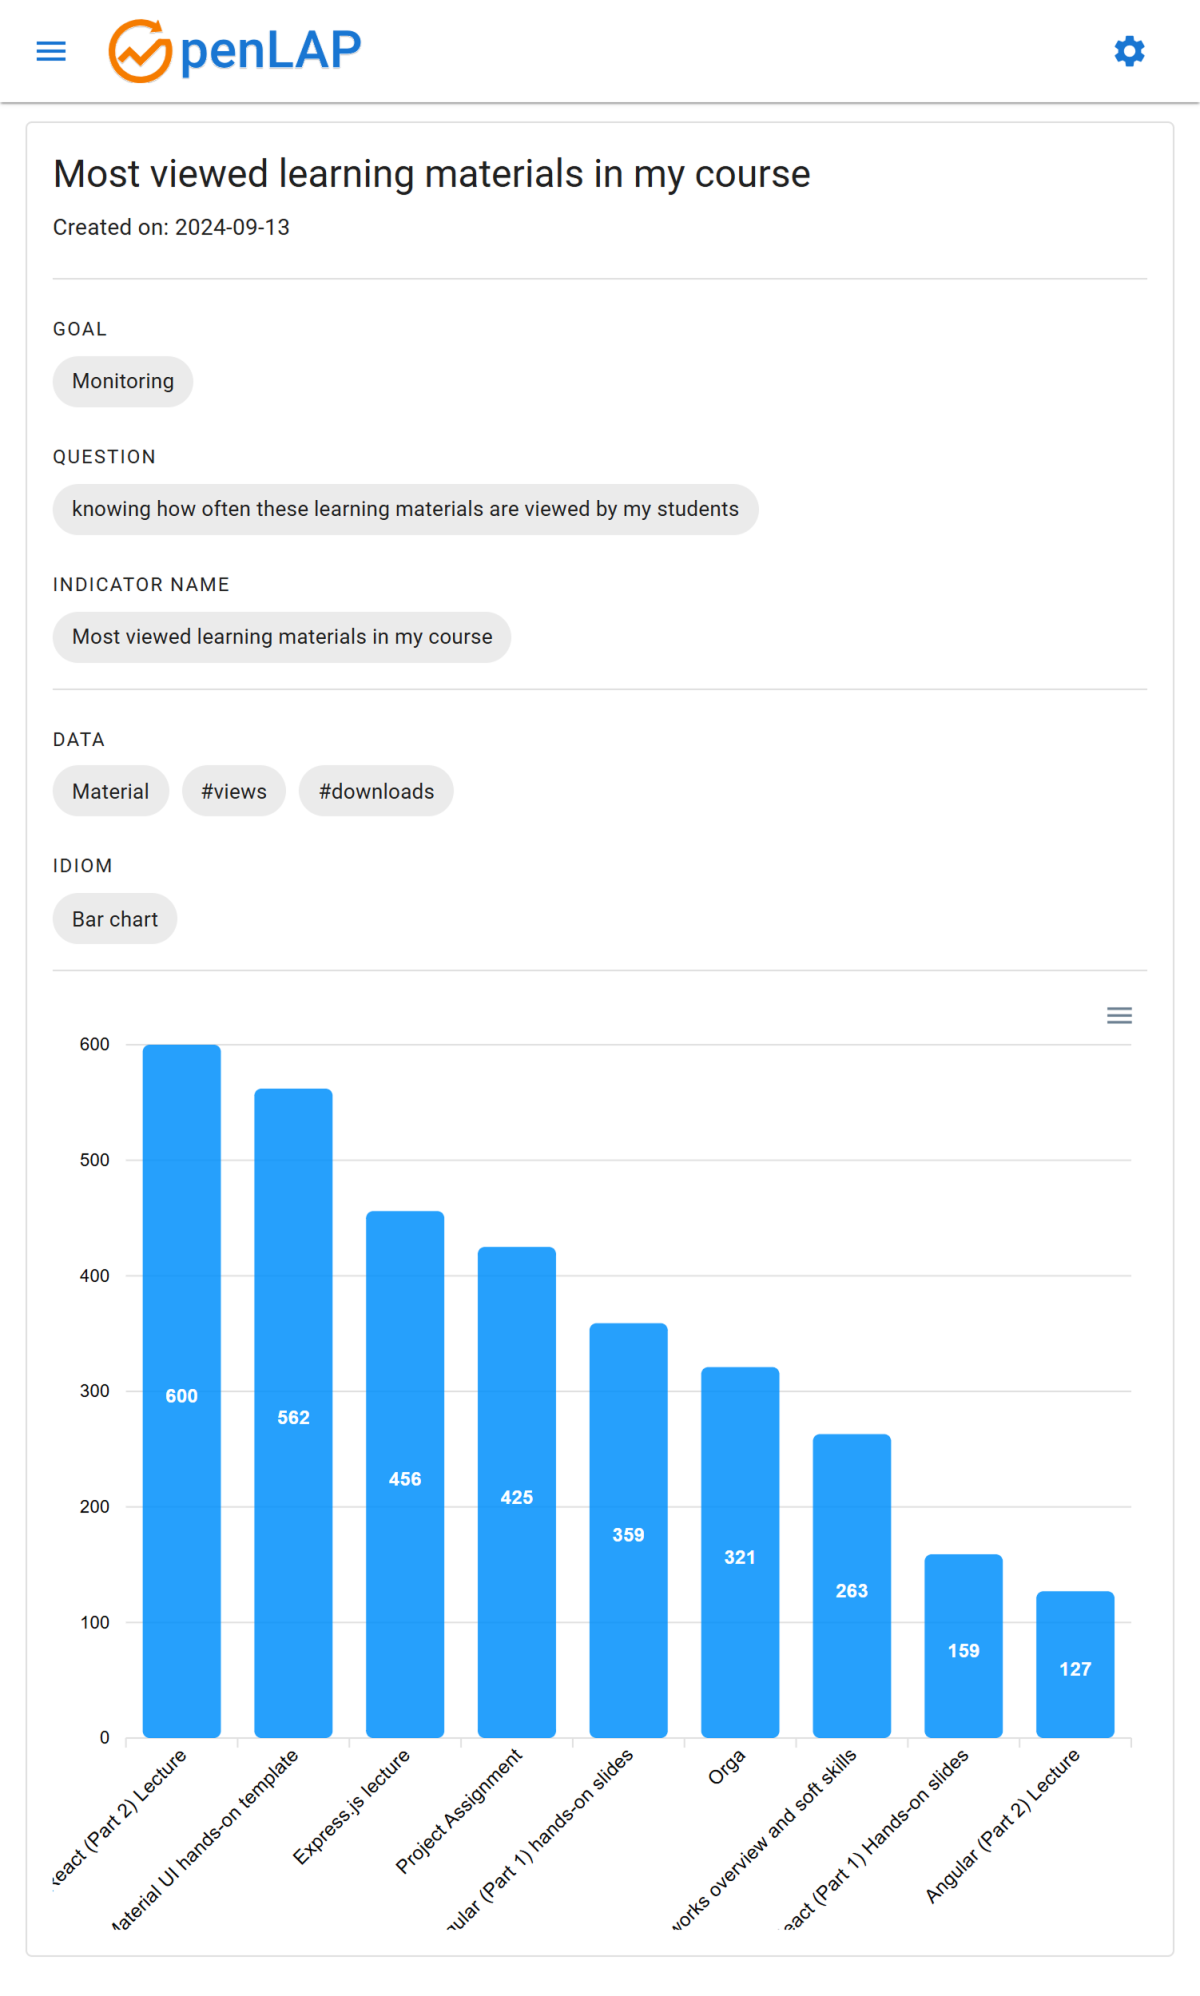Viewport: 1200px width, 1996px height.
Task: Click the #views data chip
Action: tap(234, 792)
